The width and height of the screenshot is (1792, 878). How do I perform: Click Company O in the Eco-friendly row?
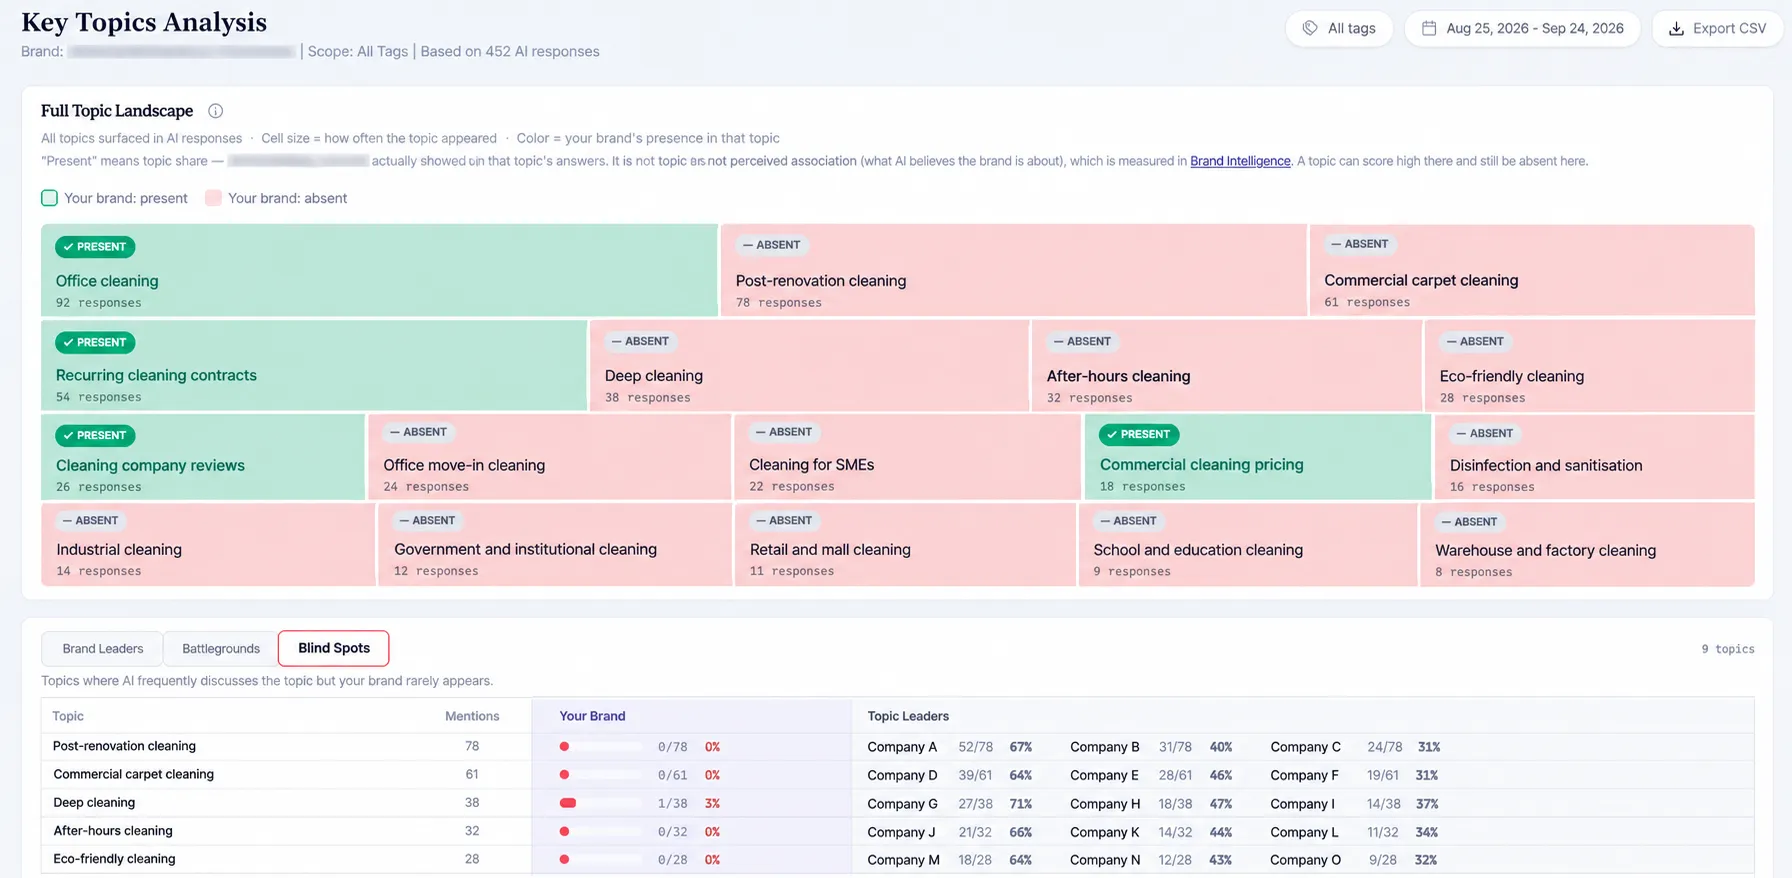(x=1305, y=860)
